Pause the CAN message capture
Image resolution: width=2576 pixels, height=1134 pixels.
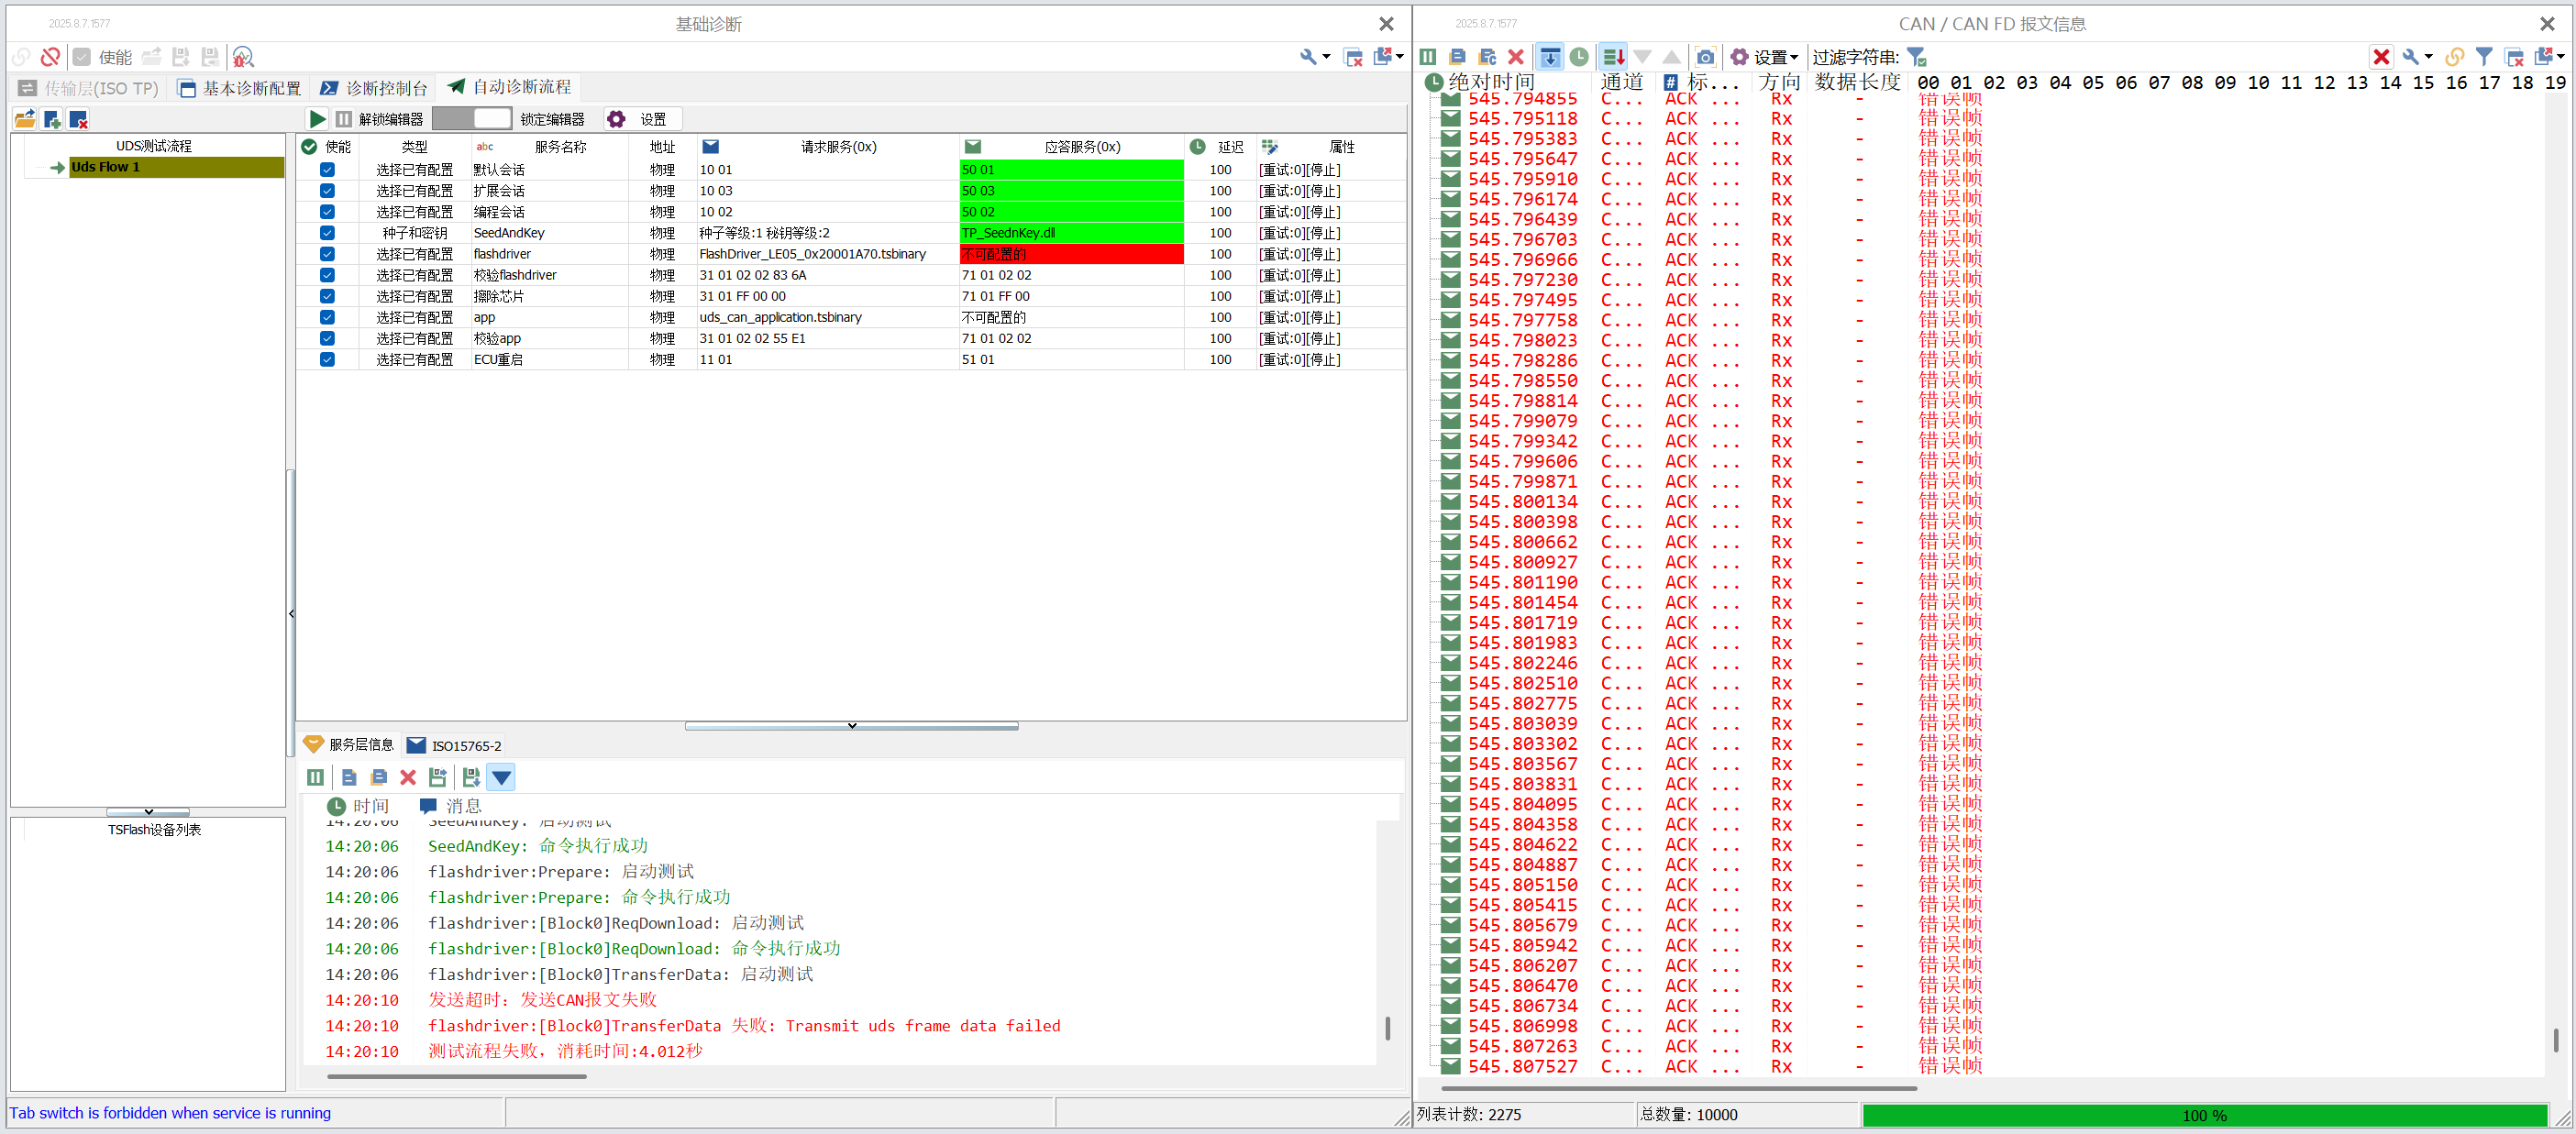tap(1427, 57)
